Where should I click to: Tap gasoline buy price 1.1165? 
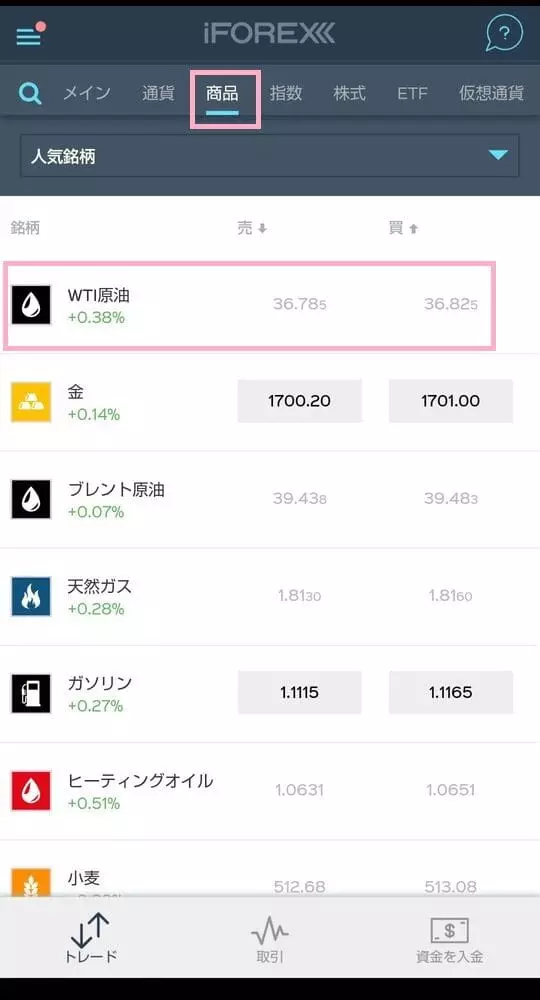tap(451, 692)
